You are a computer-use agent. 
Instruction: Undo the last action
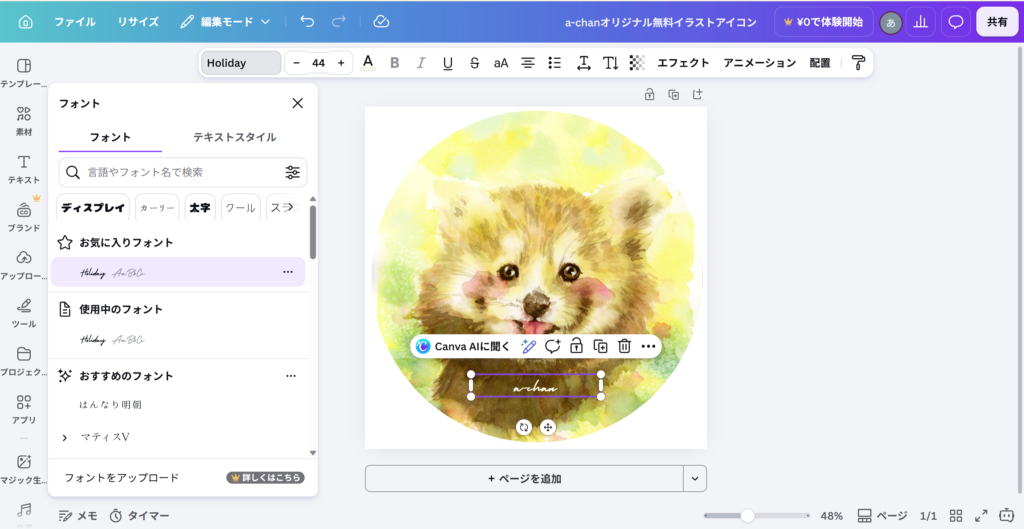coord(307,22)
